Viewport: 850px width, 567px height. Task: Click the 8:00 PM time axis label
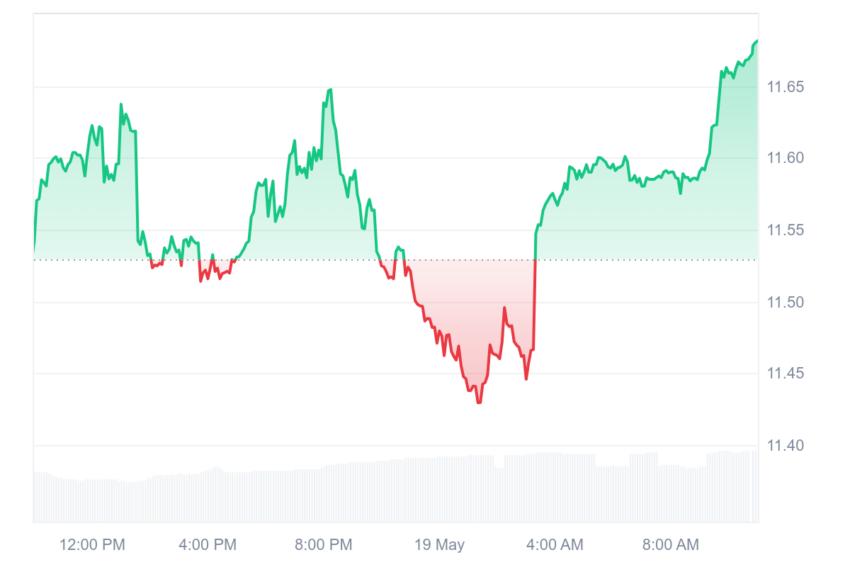[324, 544]
